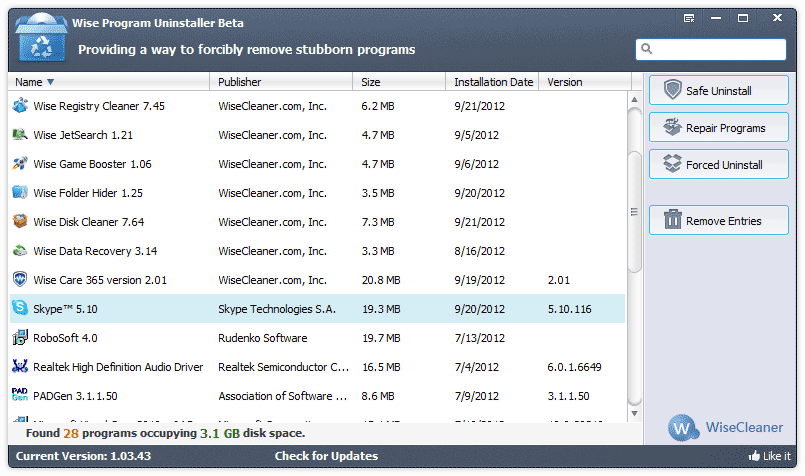Screen dimensions: 805x476
Task: Click the PADGen row icon
Action: (x=20, y=395)
